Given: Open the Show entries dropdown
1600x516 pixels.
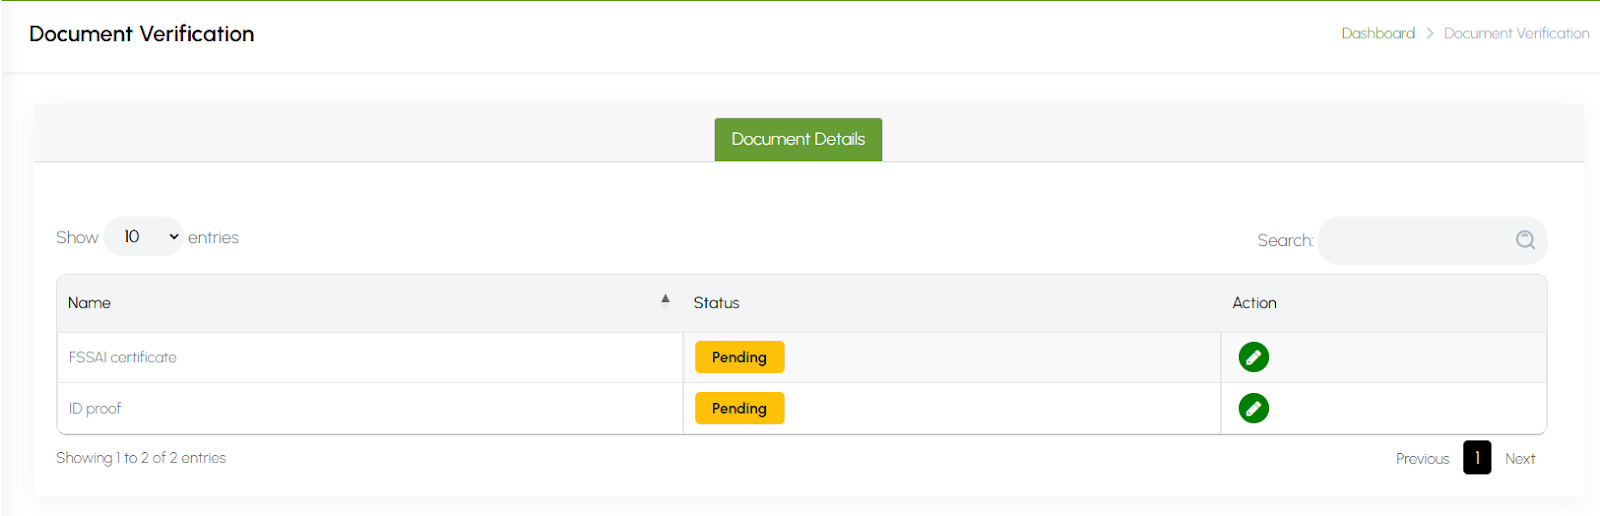Looking at the screenshot, I should click(144, 237).
